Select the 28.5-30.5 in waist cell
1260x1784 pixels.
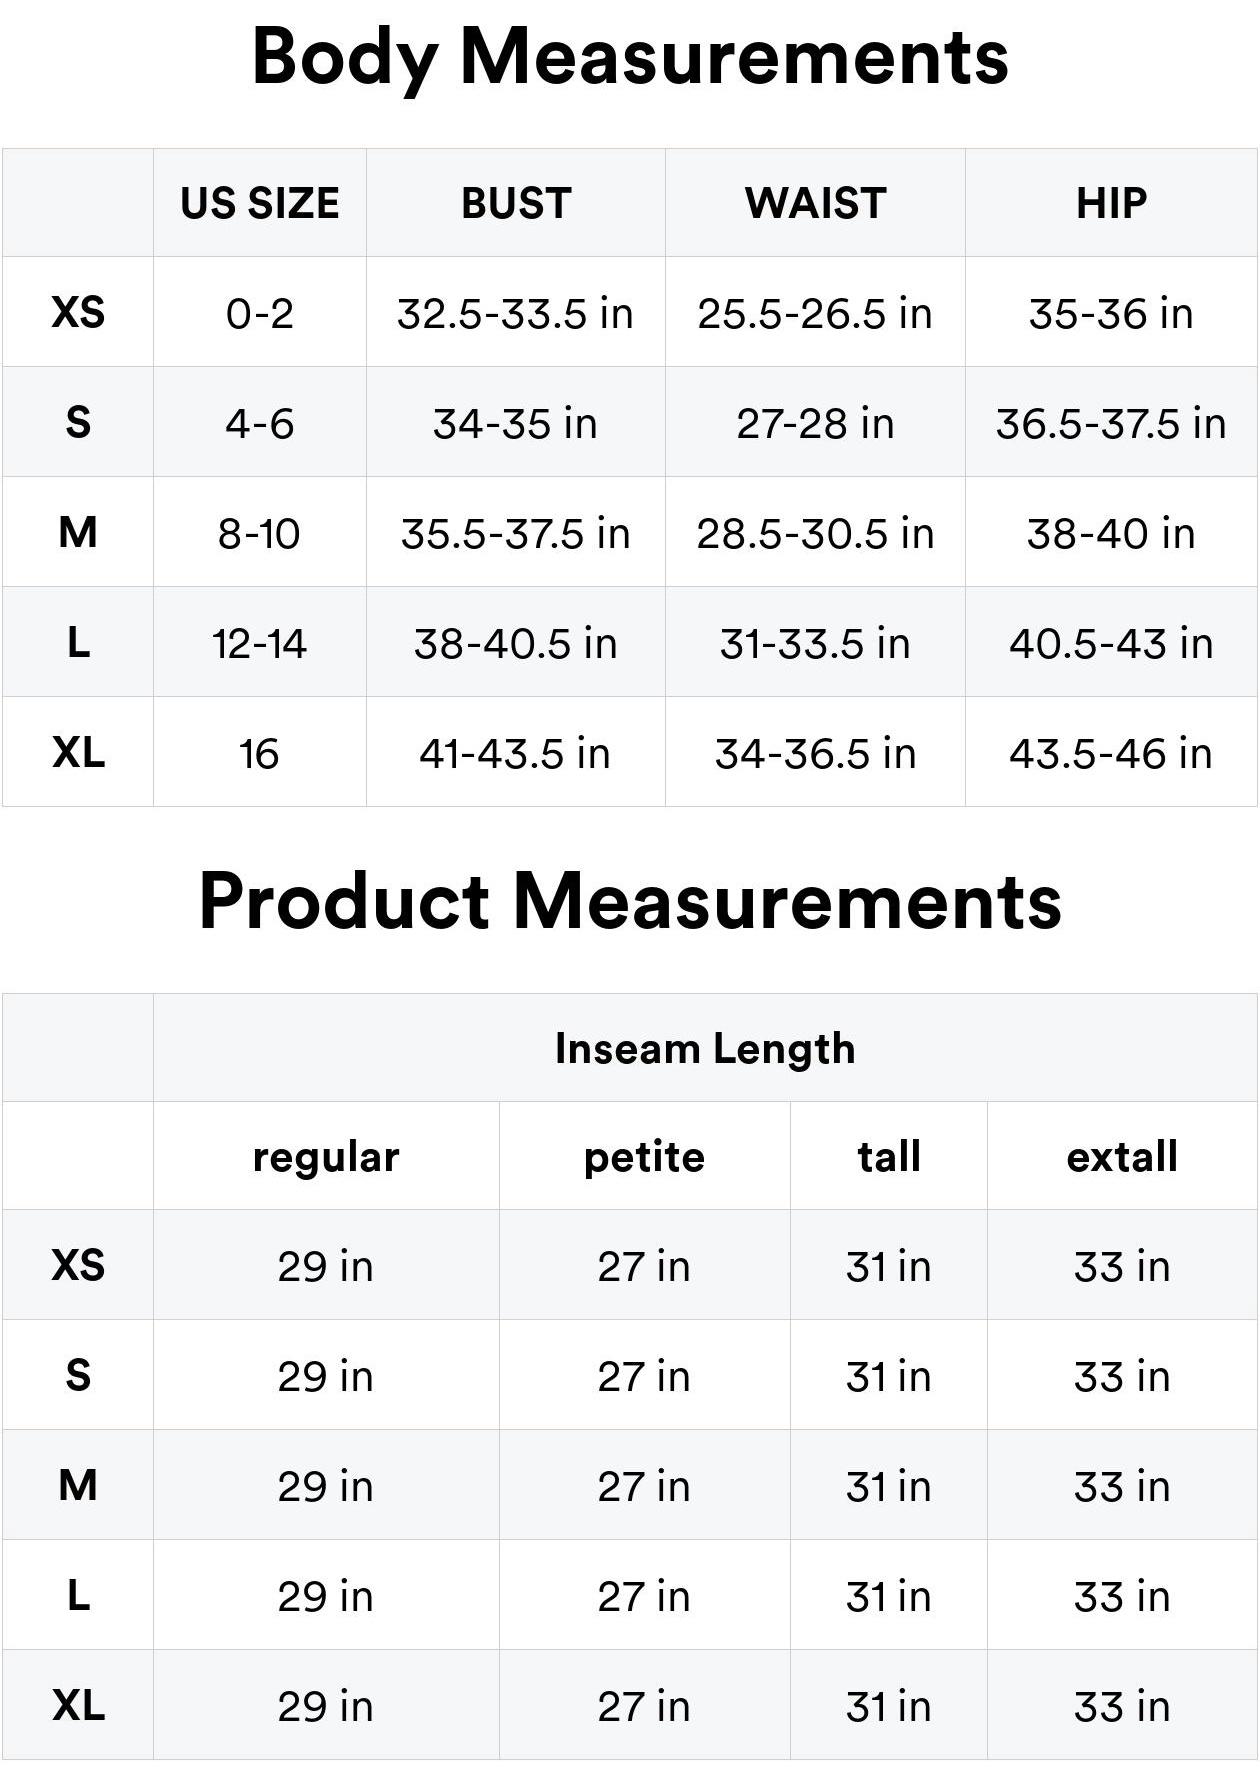tap(815, 533)
